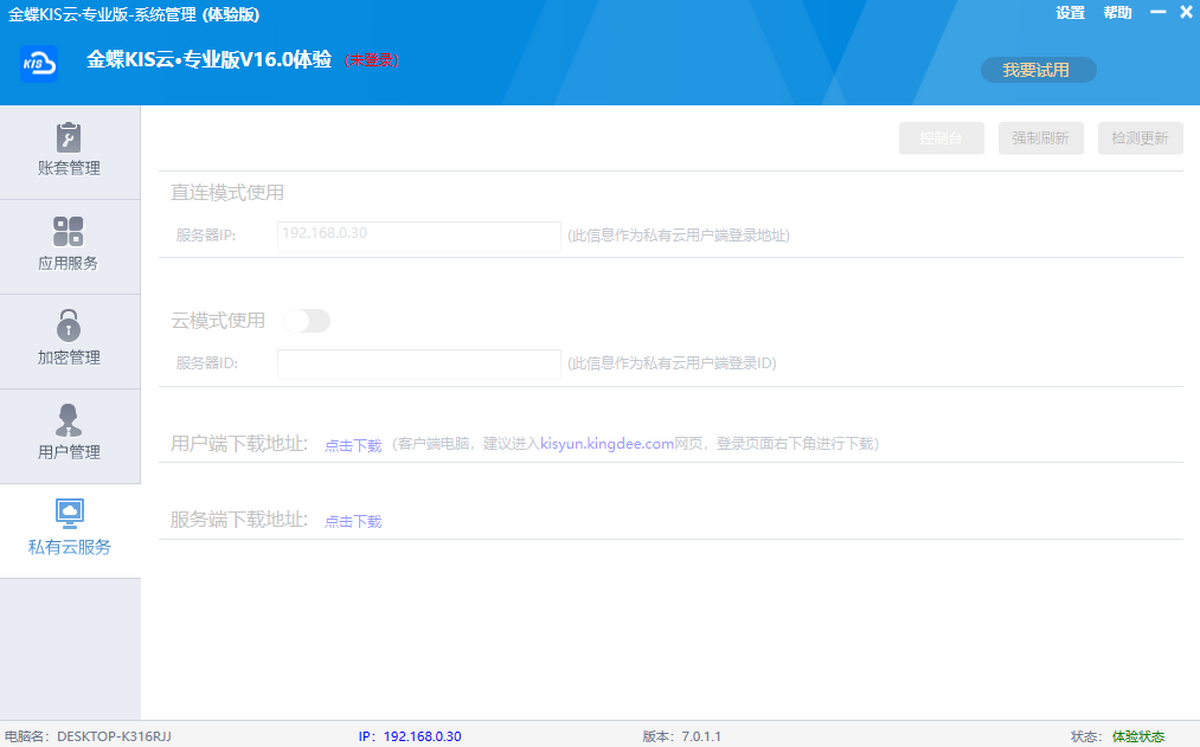
Task: Click status bar 体验状态 text
Action: click(1138, 736)
